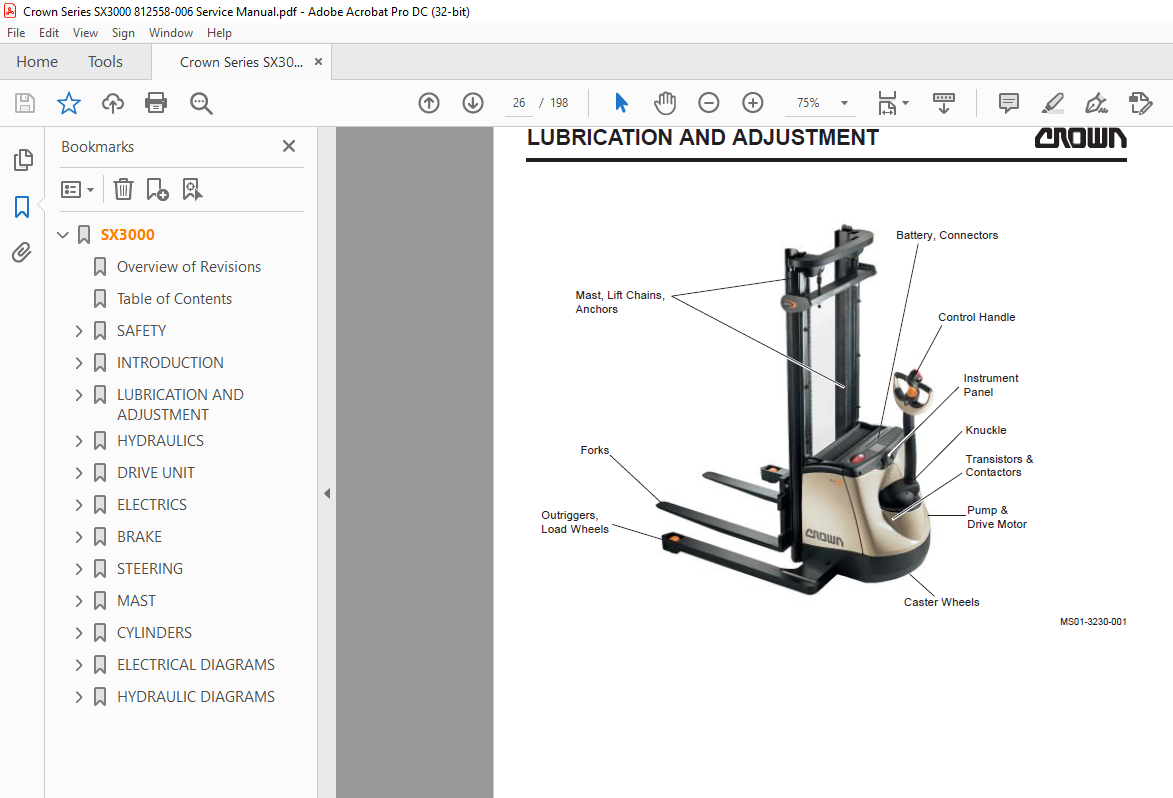Close the Crown Series SX30 document tab
The image size is (1173, 798).
pos(319,62)
